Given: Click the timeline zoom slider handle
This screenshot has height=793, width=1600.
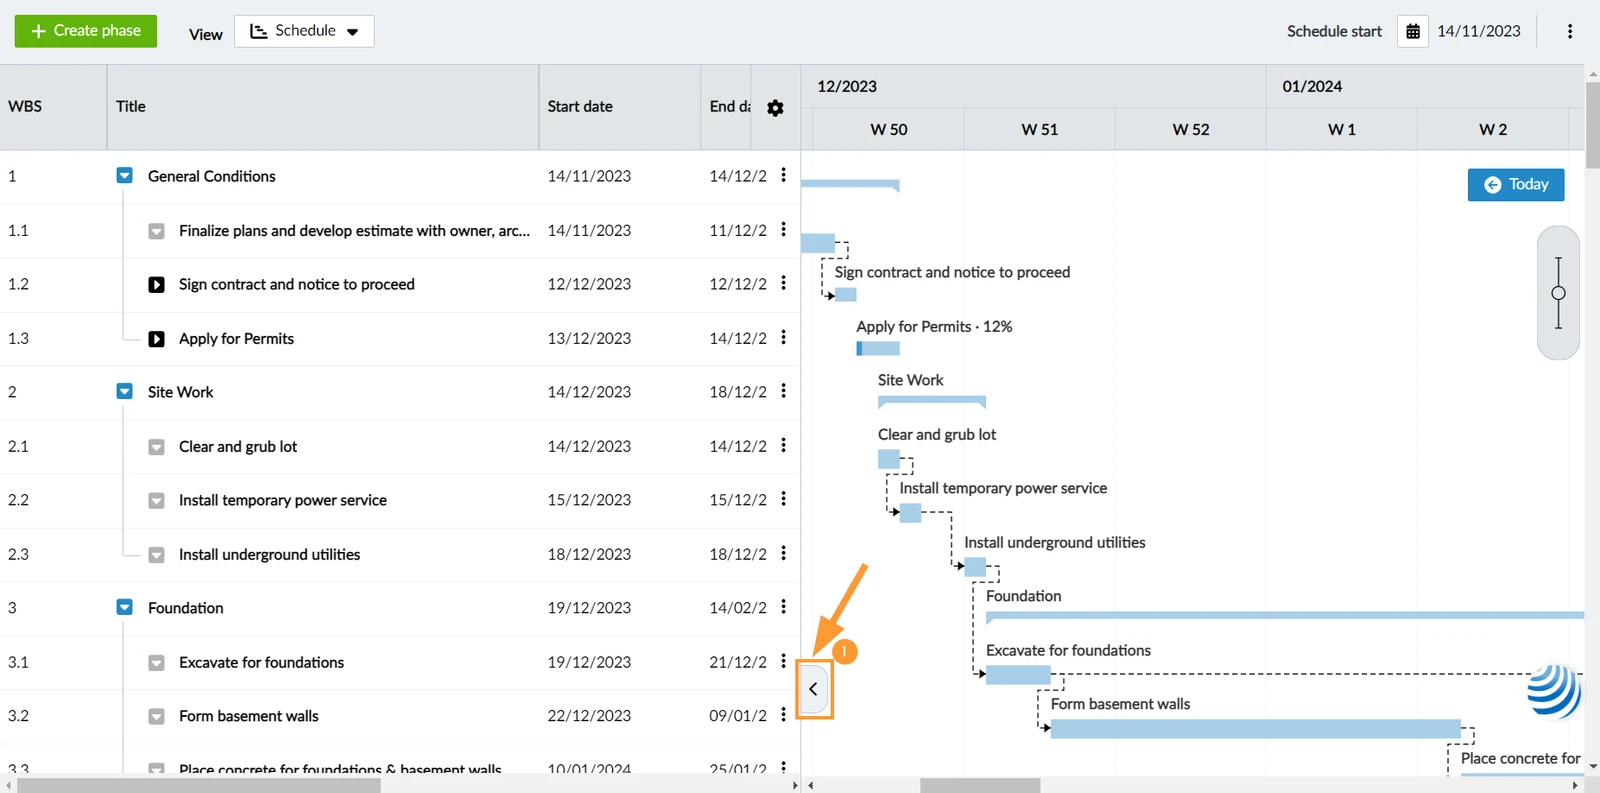Looking at the screenshot, I should [x=1558, y=293].
